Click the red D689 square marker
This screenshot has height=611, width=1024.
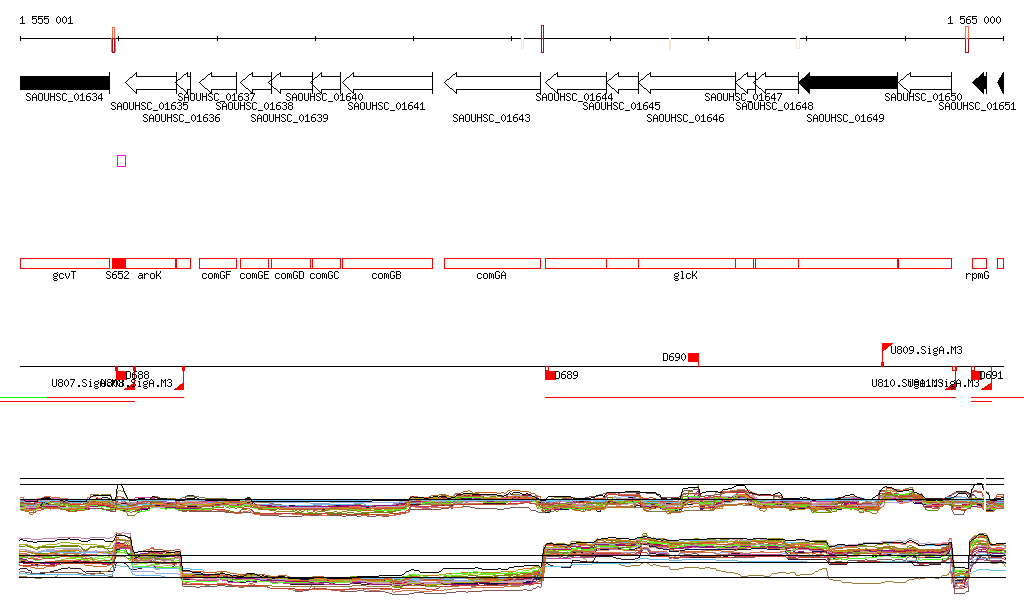point(550,375)
